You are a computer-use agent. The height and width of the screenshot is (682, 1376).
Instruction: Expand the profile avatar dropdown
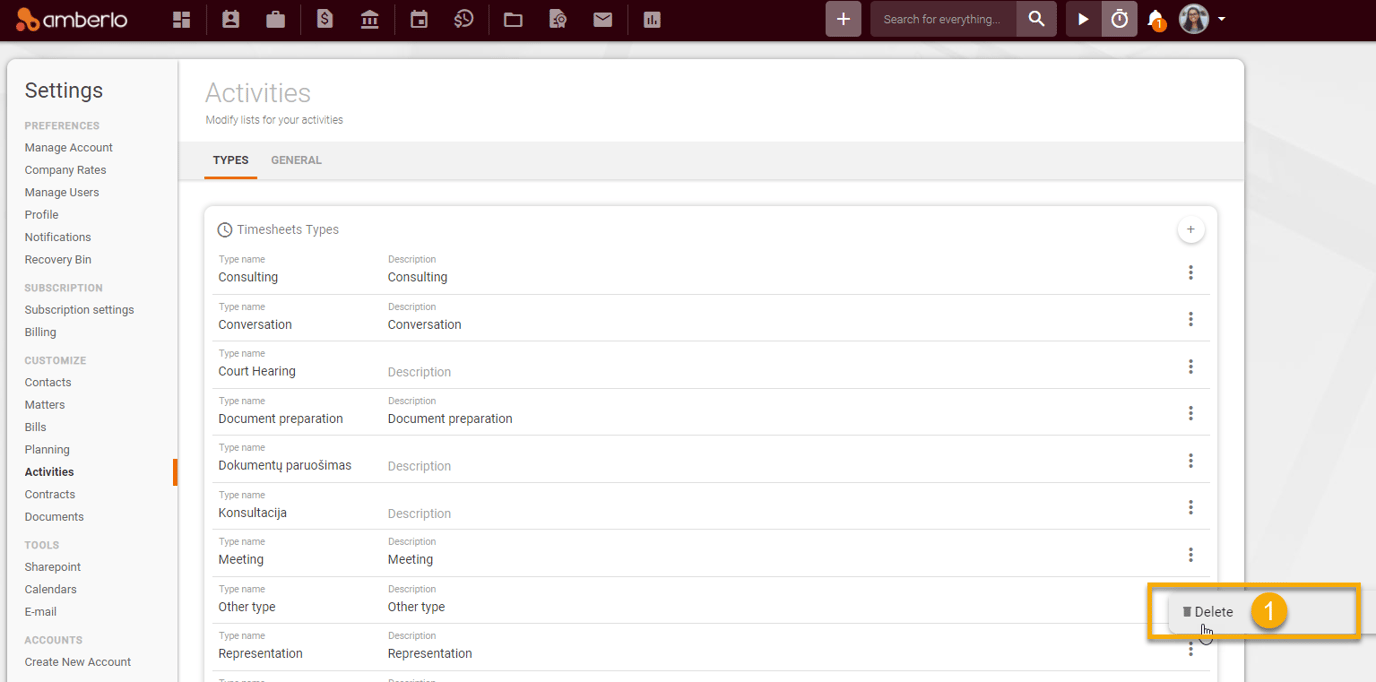[1196, 19]
